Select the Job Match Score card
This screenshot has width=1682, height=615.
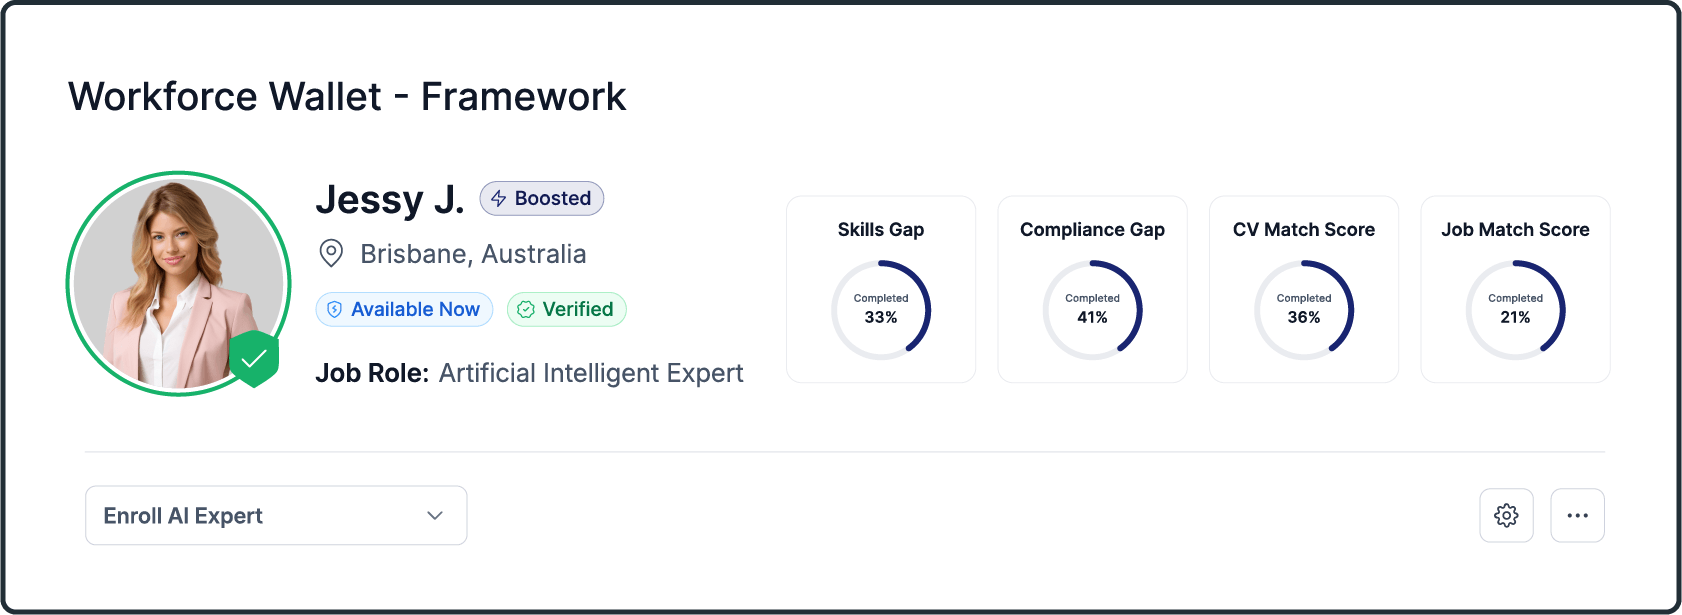point(1515,289)
